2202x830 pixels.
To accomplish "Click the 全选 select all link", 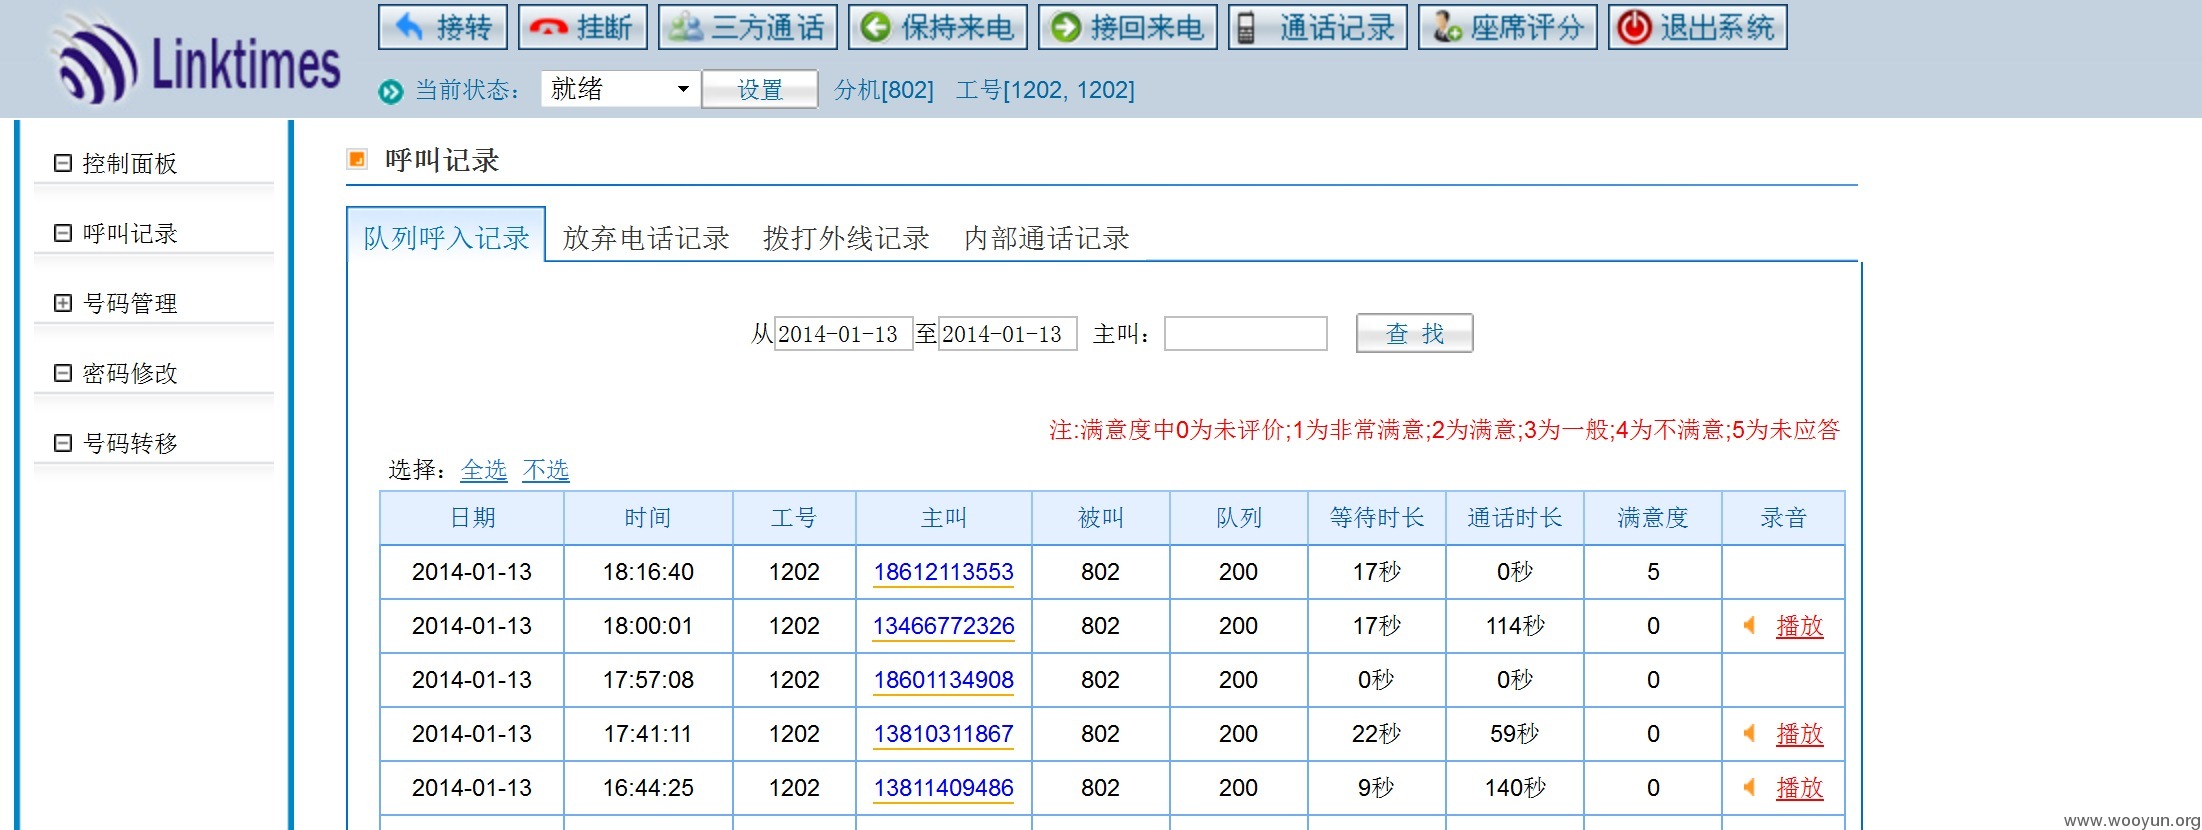I will 484,470.
